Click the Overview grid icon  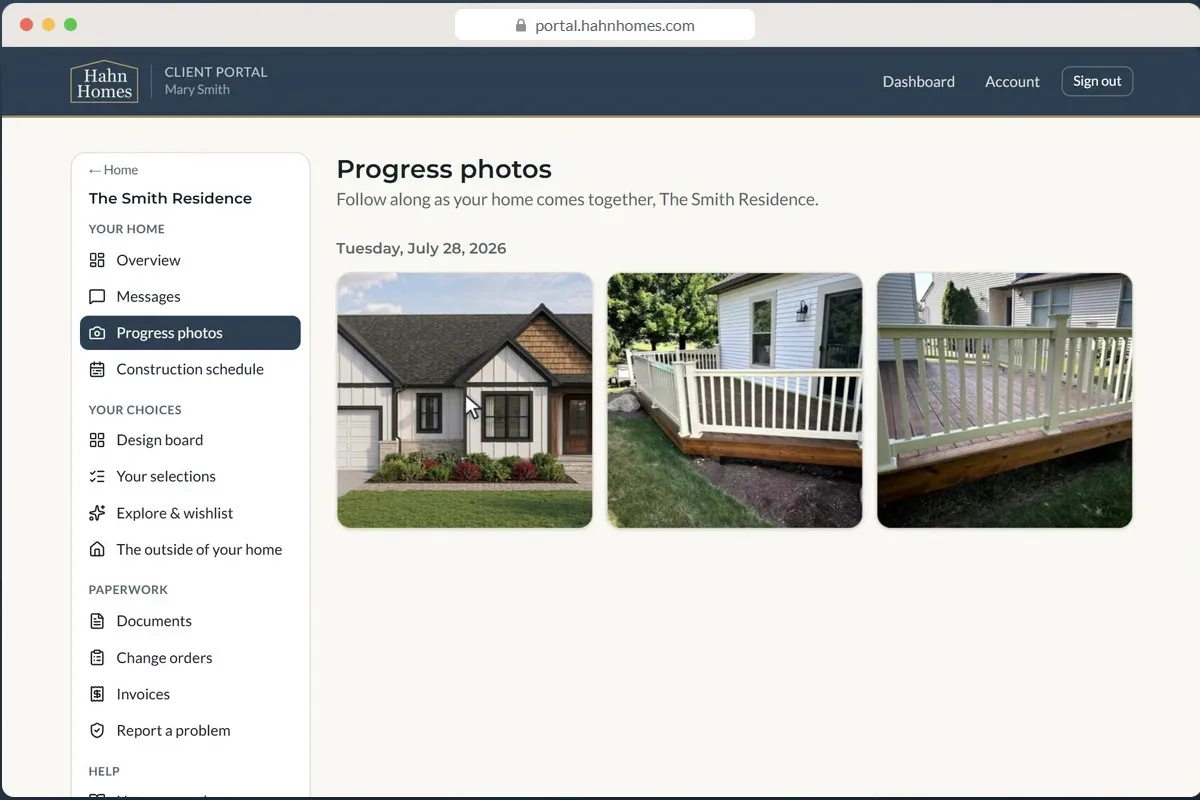pyautogui.click(x=97, y=260)
